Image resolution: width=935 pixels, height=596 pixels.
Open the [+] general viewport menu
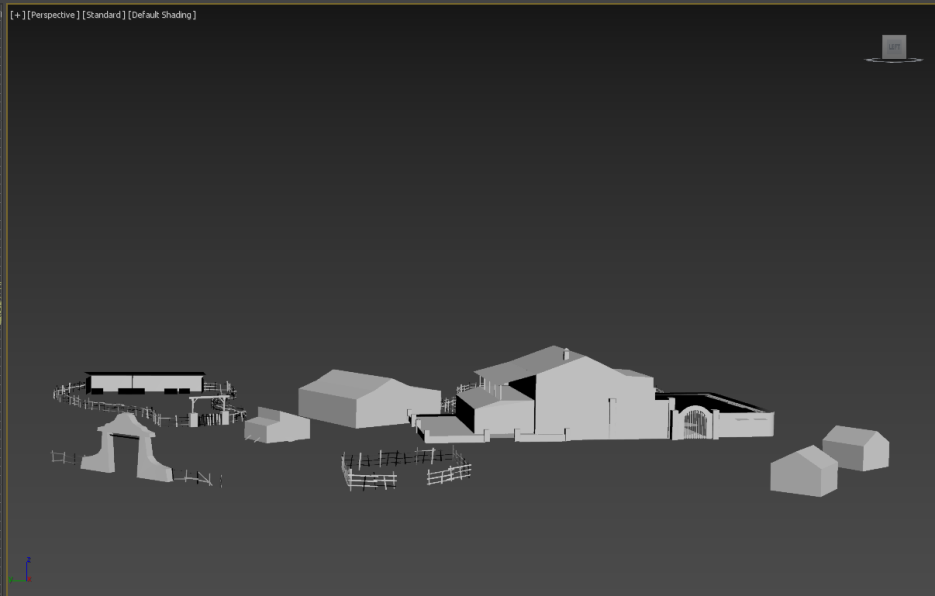[x=17, y=15]
